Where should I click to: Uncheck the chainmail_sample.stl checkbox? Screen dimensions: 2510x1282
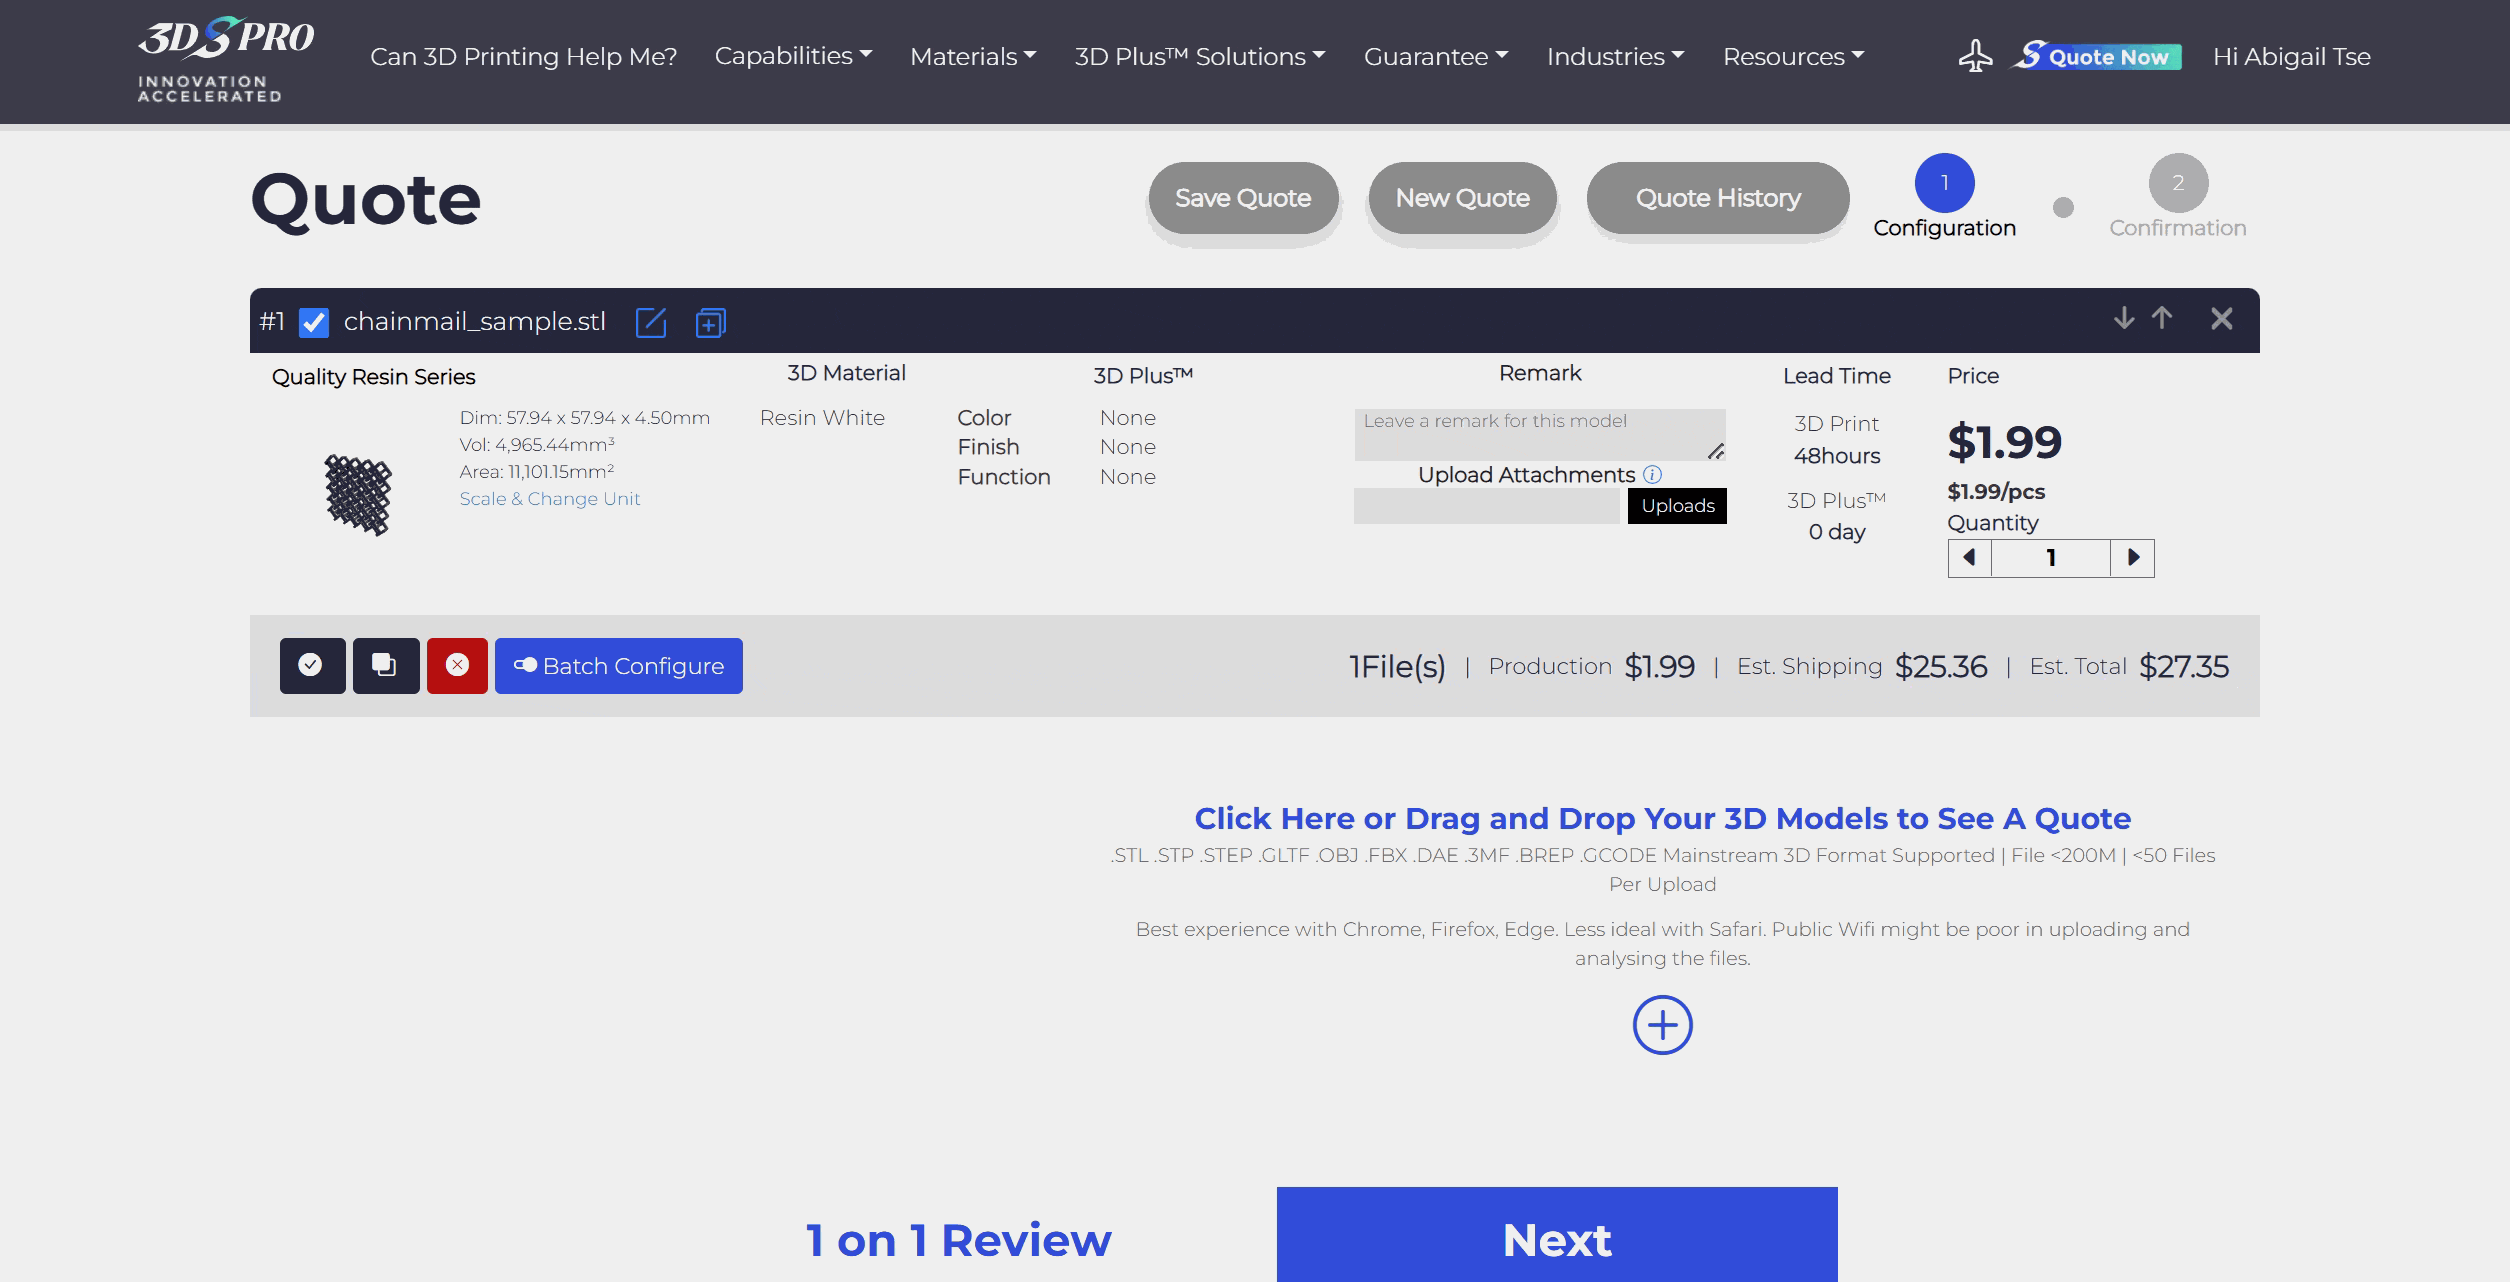pyautogui.click(x=314, y=322)
